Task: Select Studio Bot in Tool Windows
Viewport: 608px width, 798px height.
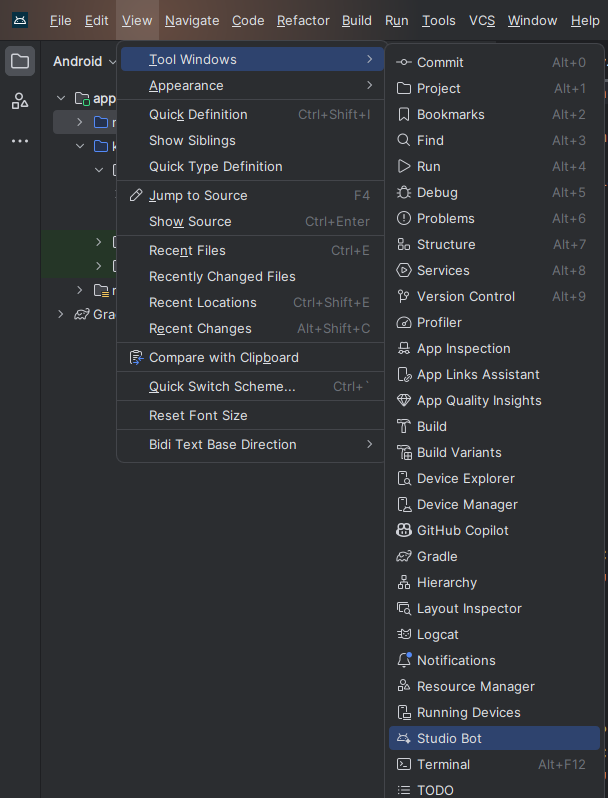Action: [x=494, y=738]
